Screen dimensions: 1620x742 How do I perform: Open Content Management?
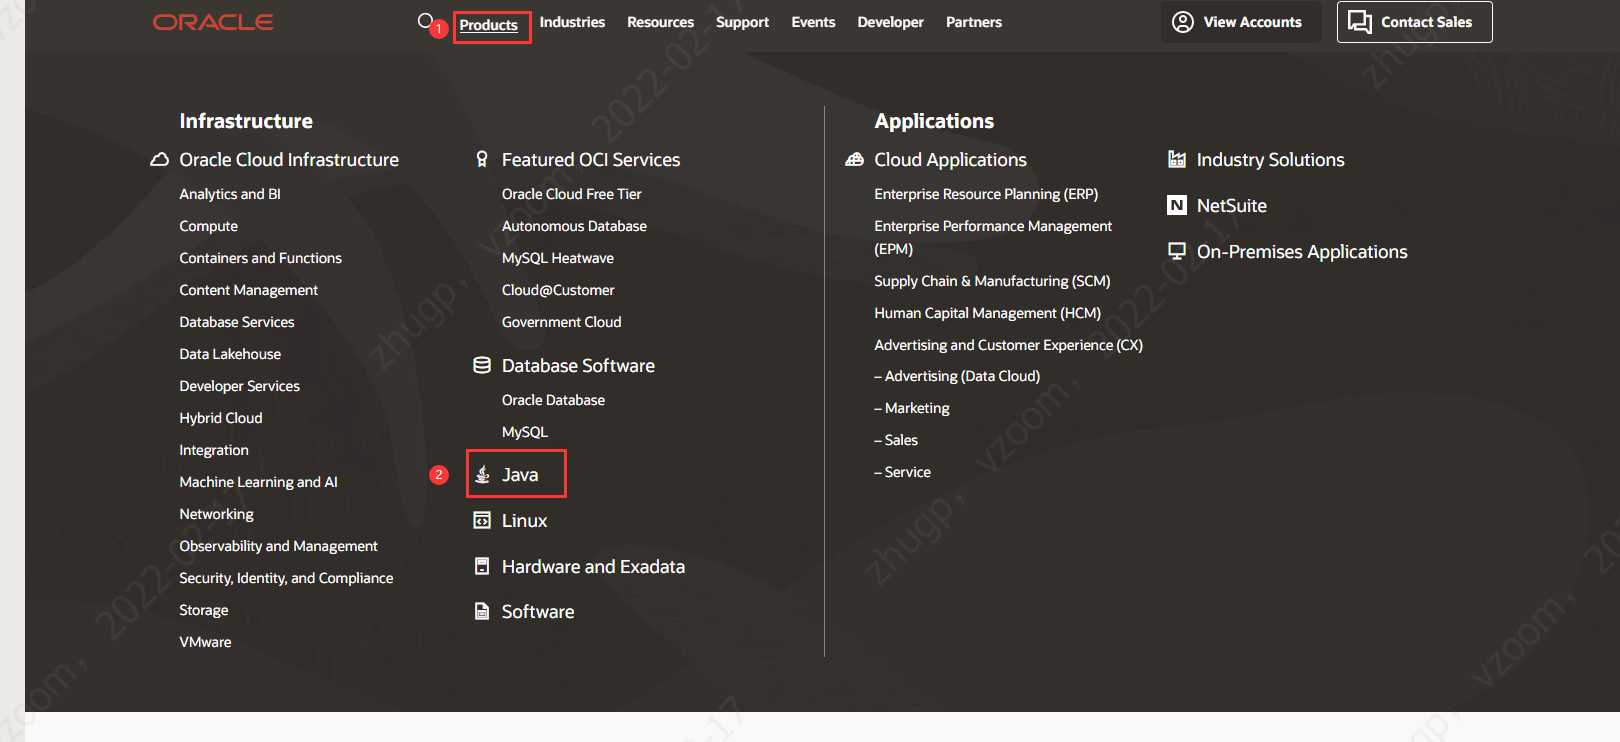[249, 290]
